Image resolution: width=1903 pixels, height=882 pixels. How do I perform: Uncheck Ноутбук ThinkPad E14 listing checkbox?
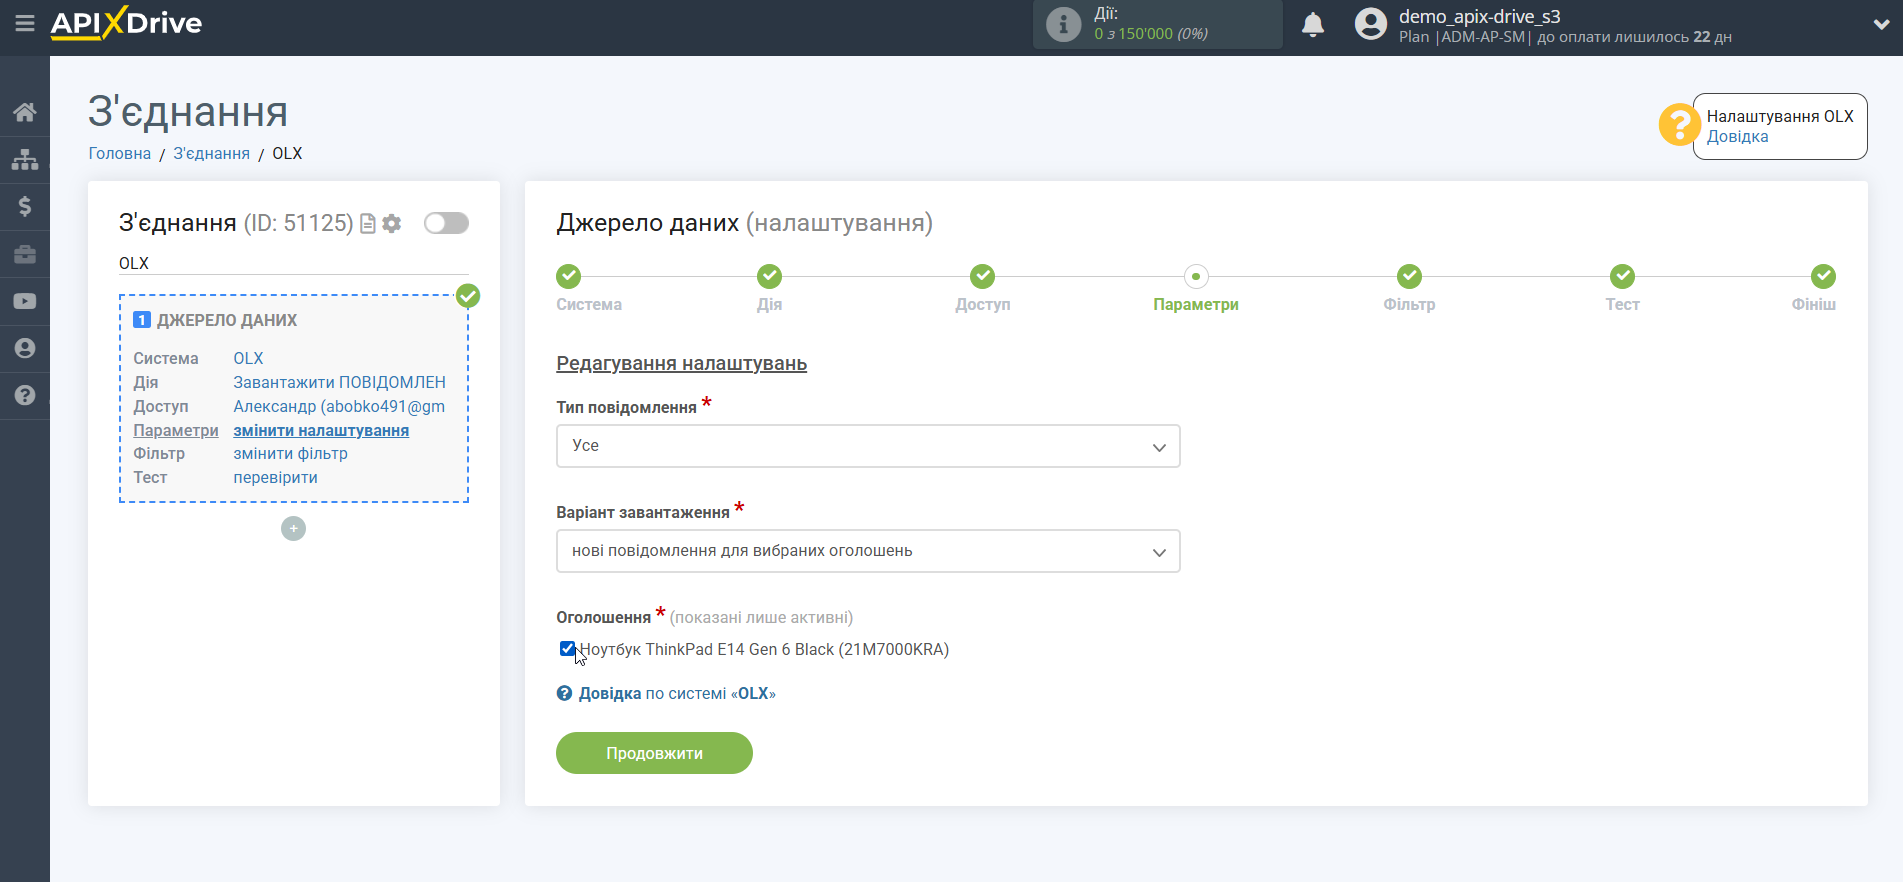pyautogui.click(x=567, y=649)
